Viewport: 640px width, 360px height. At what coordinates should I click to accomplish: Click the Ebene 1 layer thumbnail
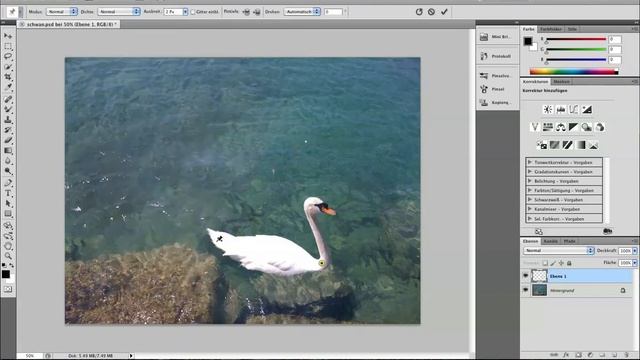pyautogui.click(x=539, y=276)
